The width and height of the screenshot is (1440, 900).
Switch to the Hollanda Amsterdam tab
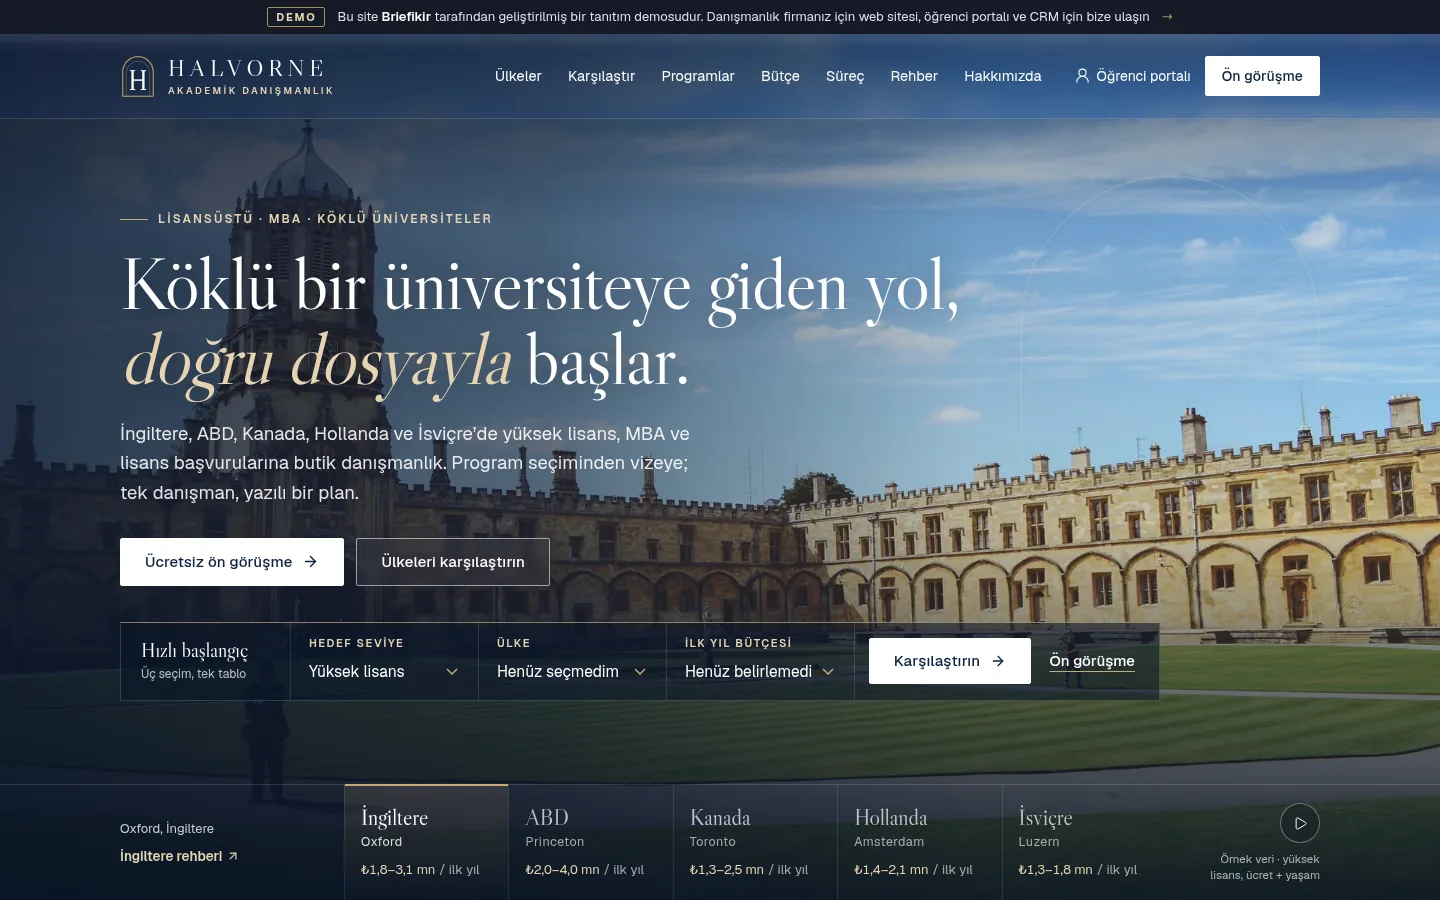920,842
